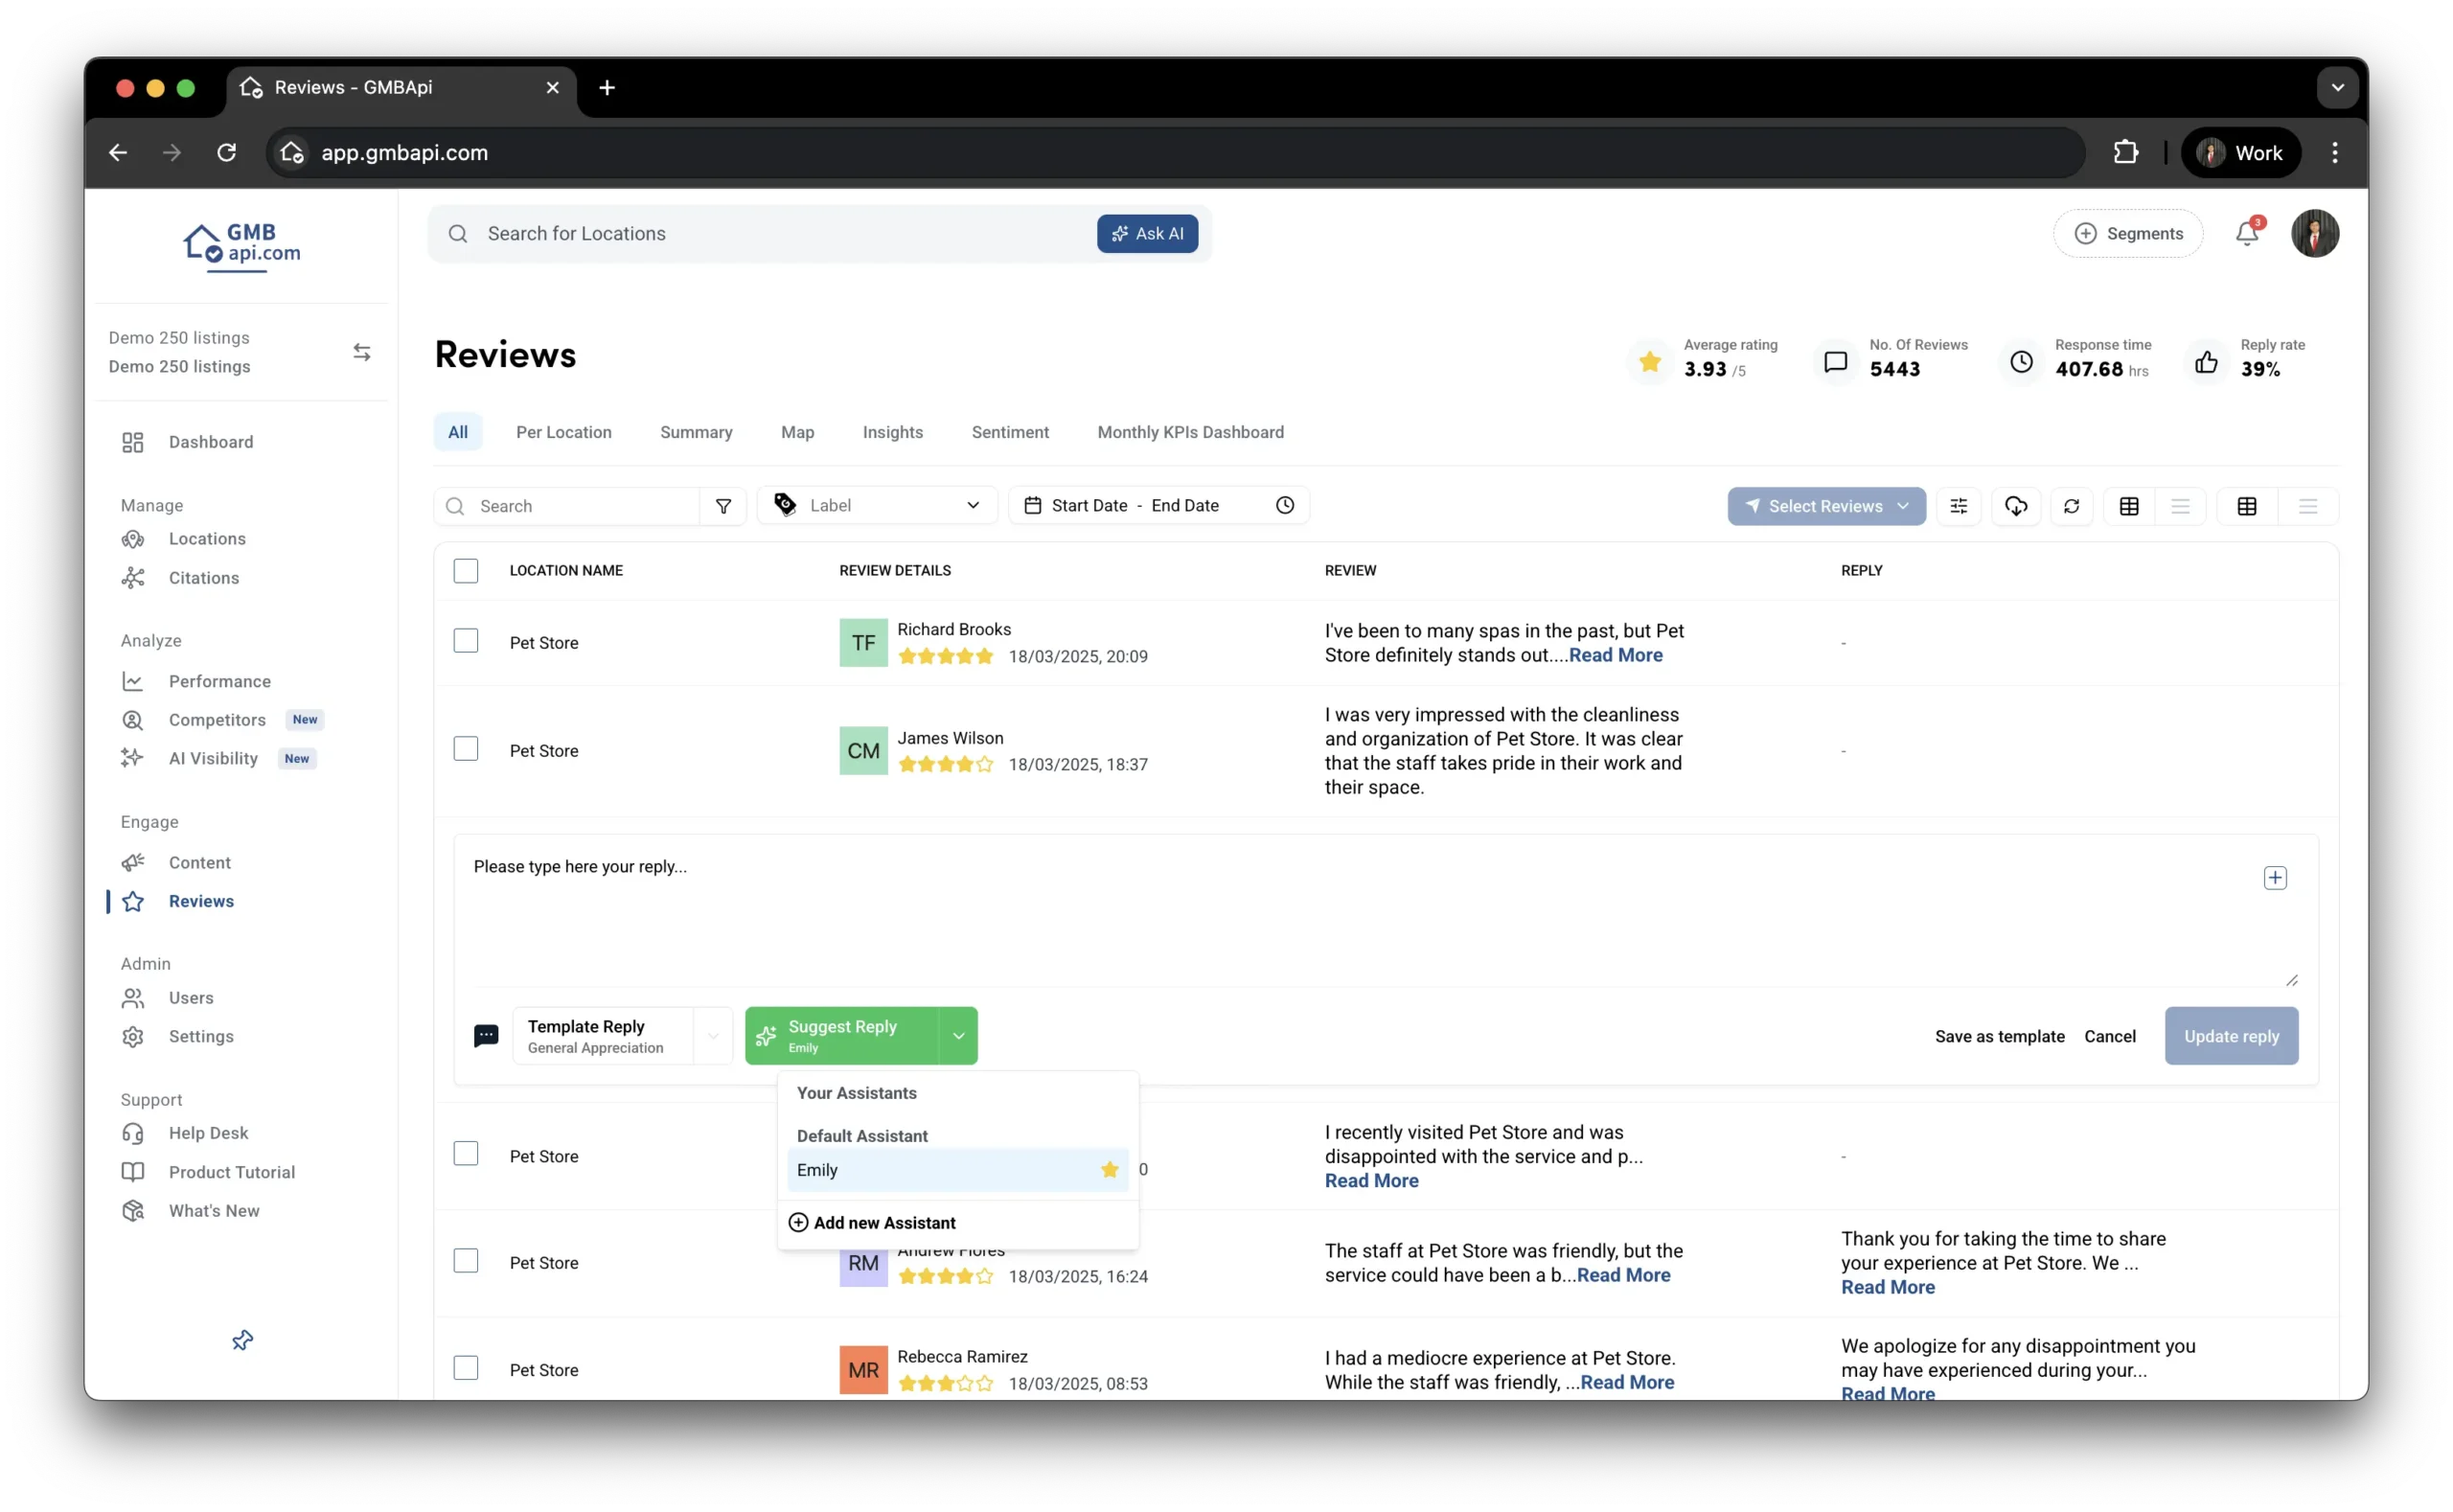Check the James Wilson review checkbox

(466, 749)
